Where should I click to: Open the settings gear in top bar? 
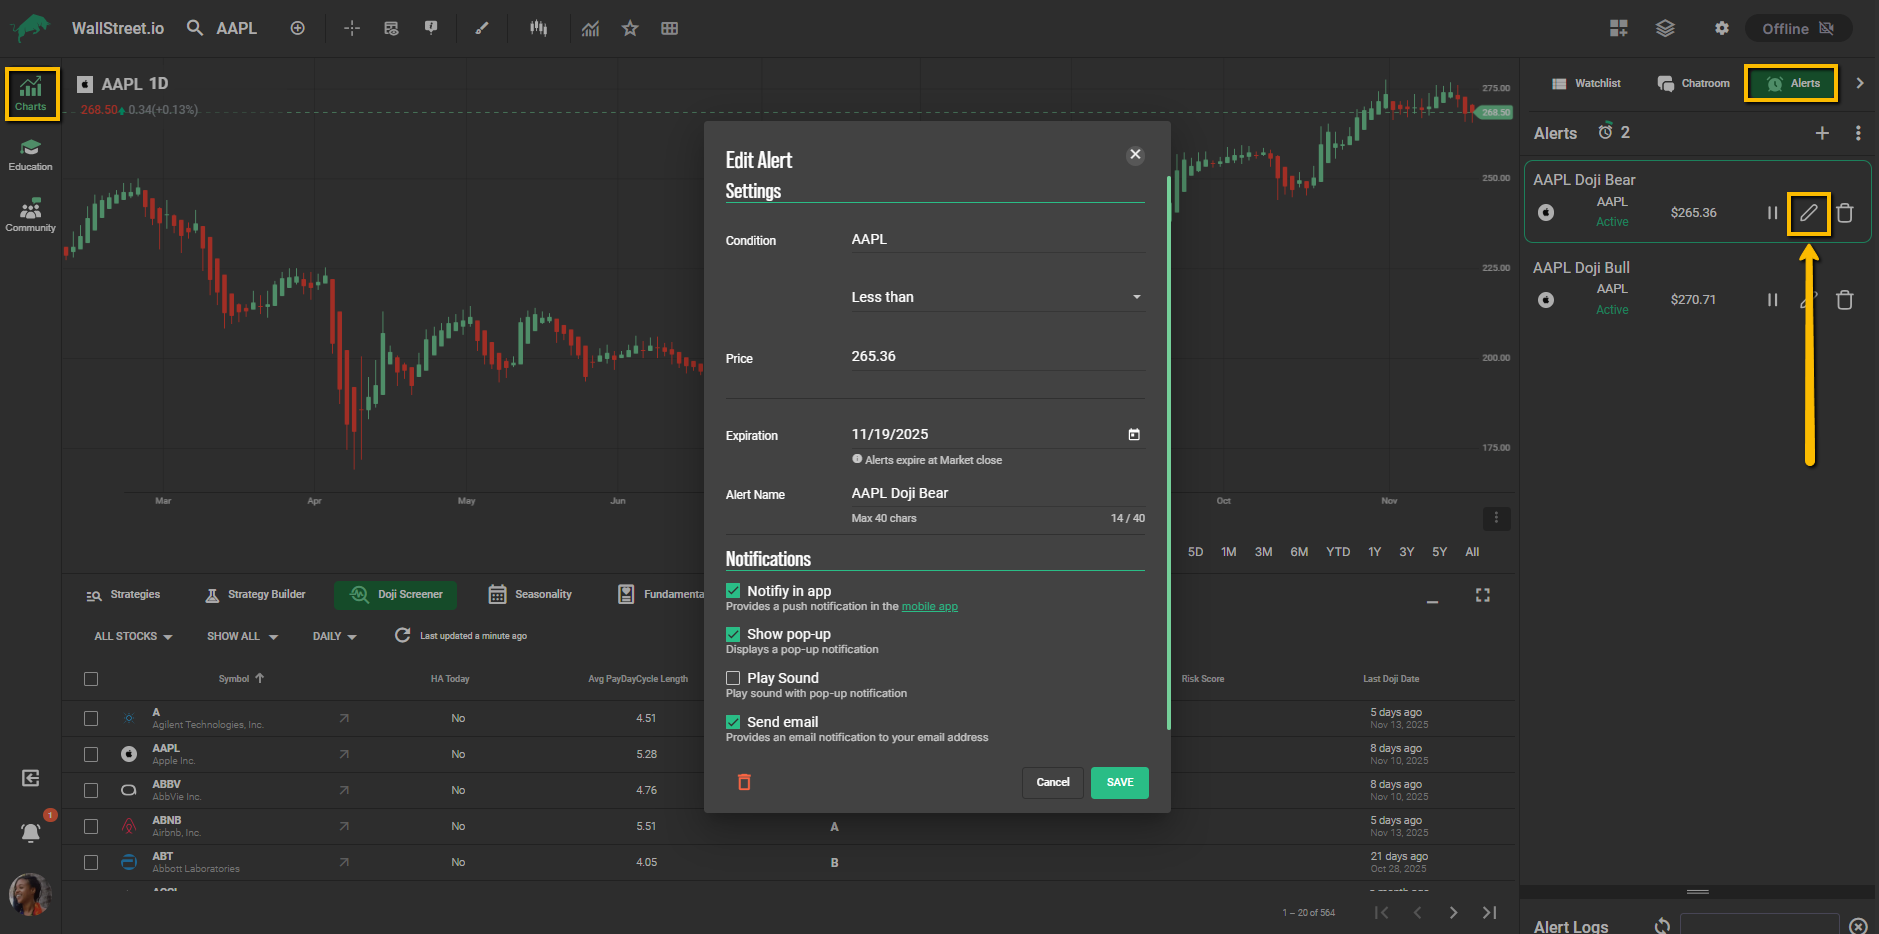point(1721,28)
